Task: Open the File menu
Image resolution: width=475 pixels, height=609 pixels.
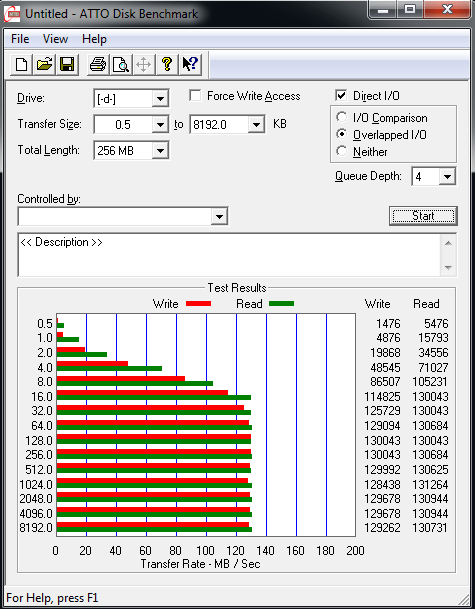Action: (x=20, y=39)
